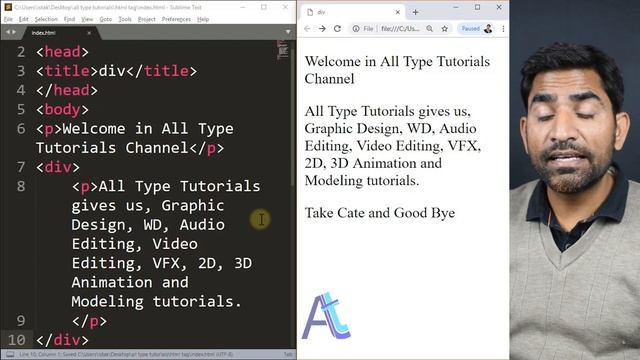The width and height of the screenshot is (640, 360).
Task: Place cursor on the body tag line
Action: click(x=62, y=109)
